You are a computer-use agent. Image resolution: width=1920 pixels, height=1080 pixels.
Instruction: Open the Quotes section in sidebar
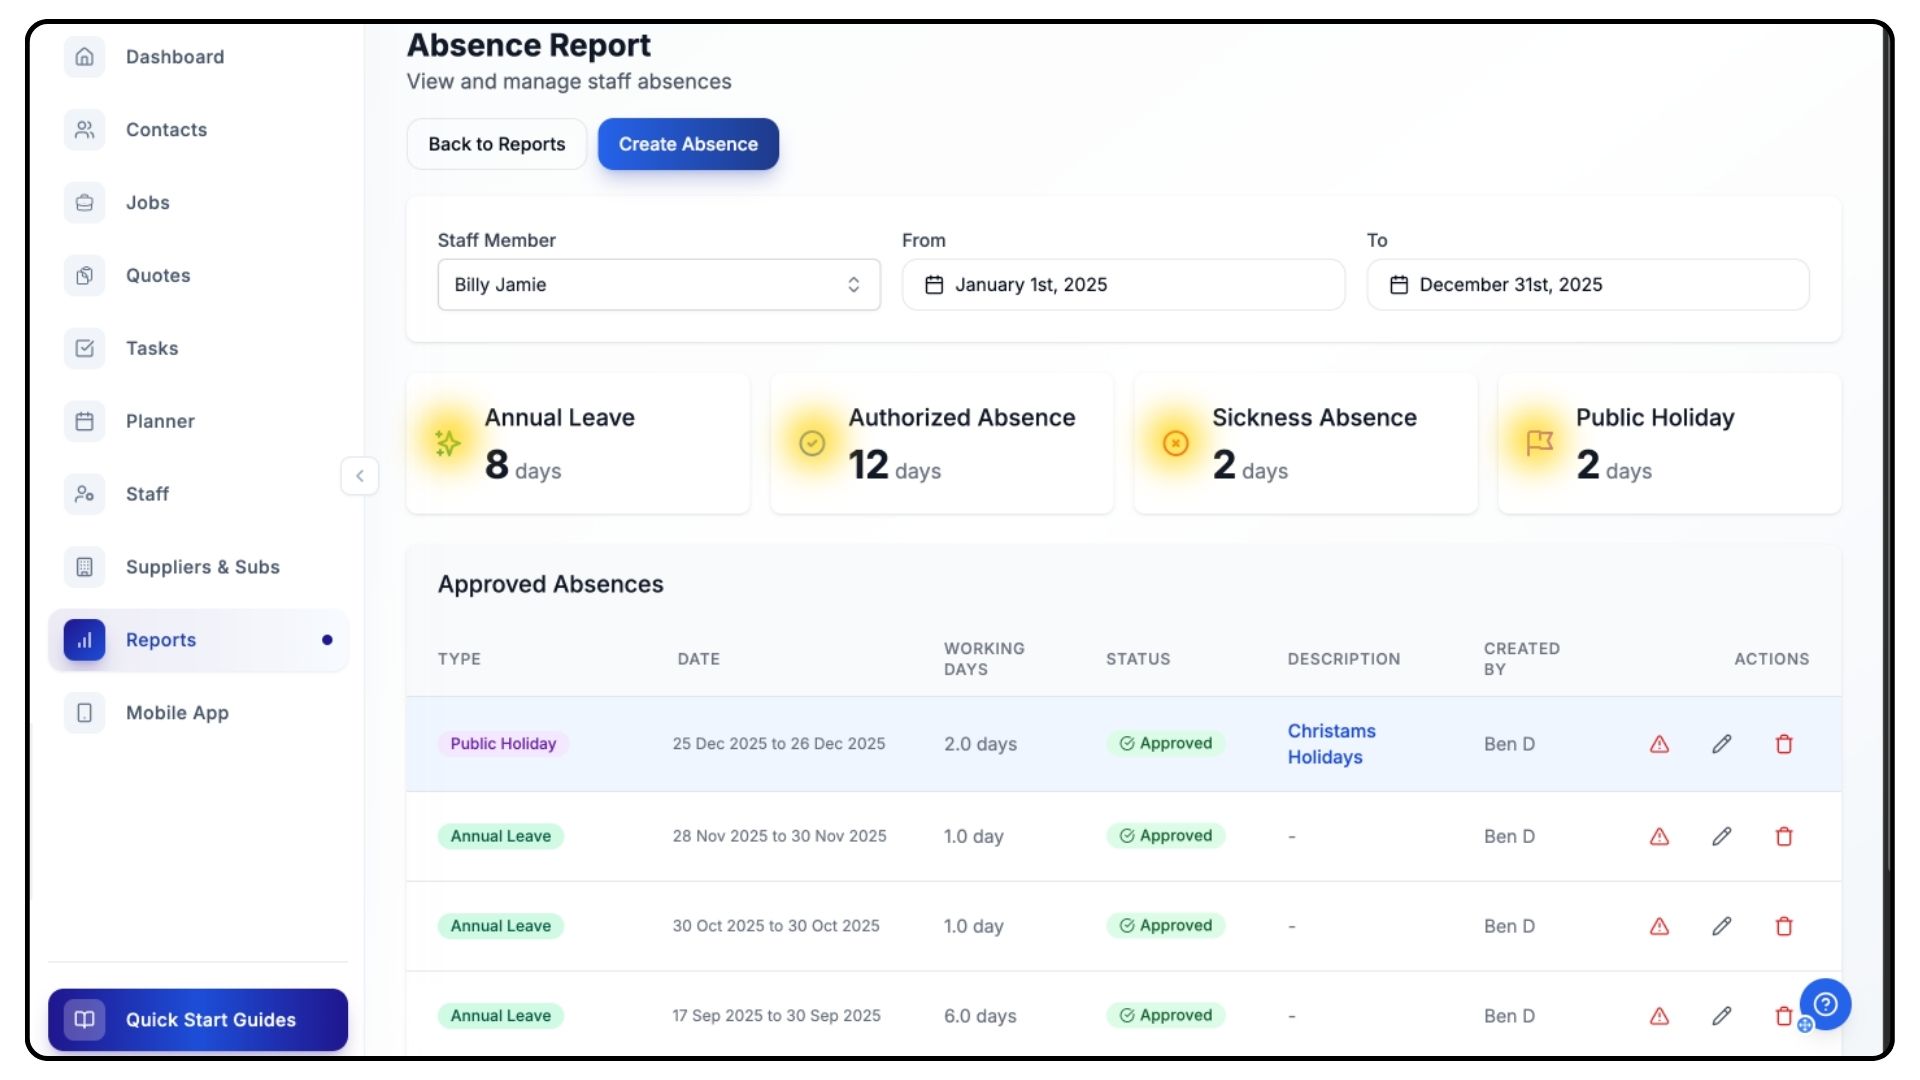click(157, 275)
